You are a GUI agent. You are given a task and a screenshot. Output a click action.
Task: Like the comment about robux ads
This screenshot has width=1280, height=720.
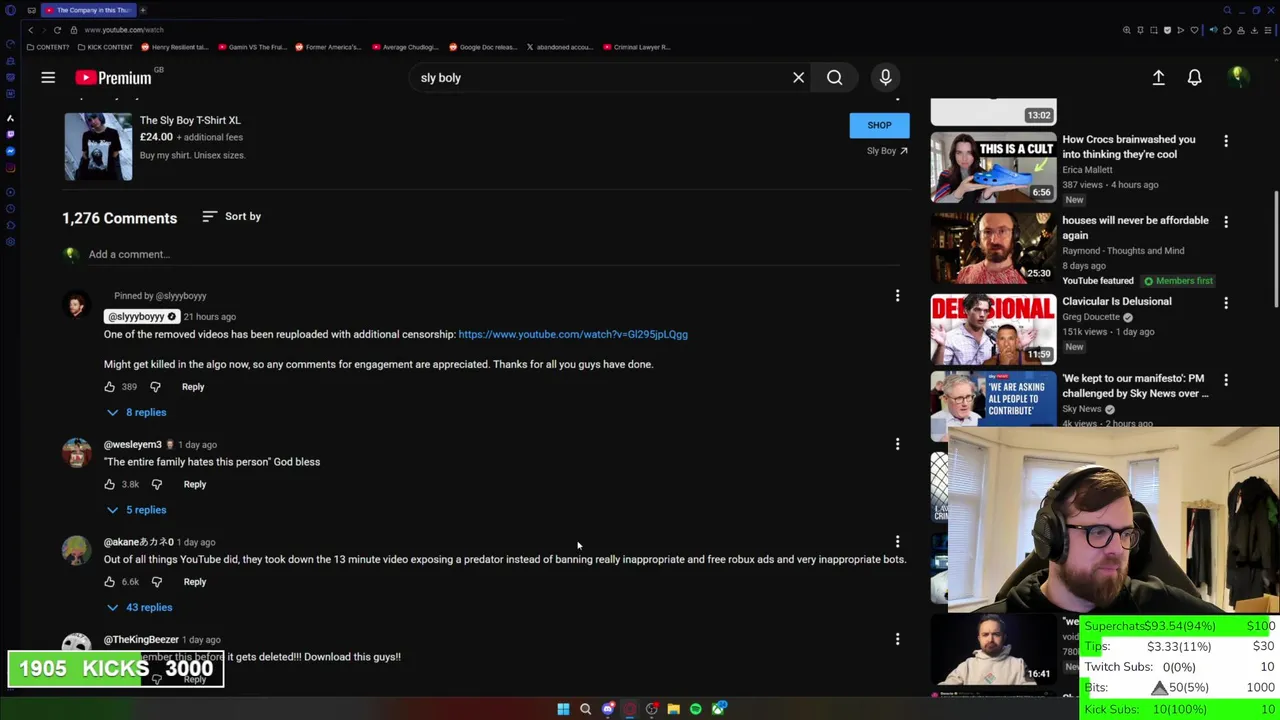point(110,582)
